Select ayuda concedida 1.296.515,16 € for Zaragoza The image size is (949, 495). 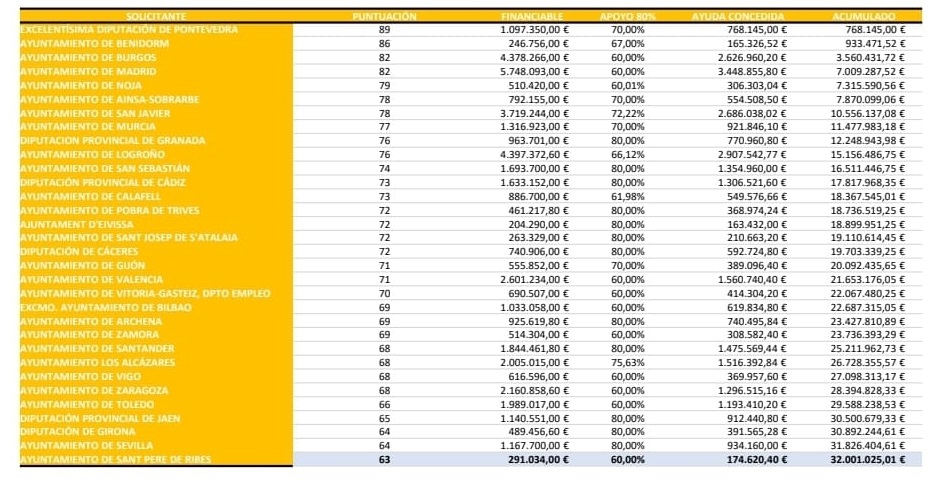click(x=753, y=390)
